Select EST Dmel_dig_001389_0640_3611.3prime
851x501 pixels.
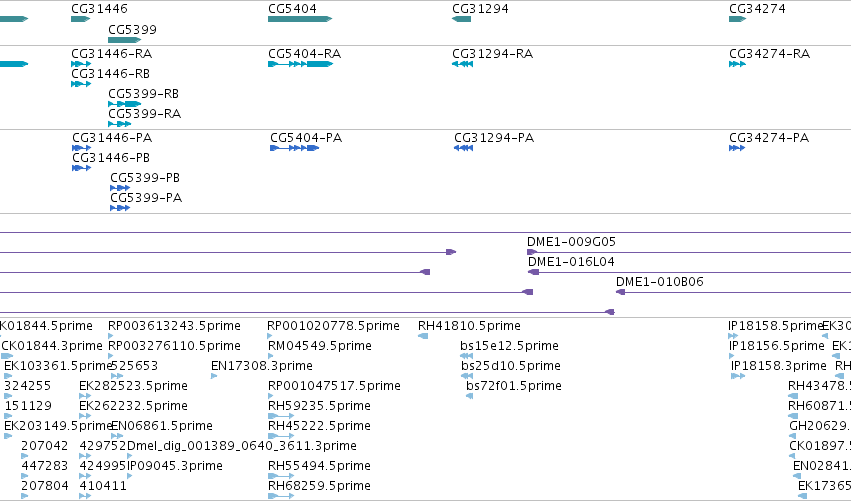[242, 446]
